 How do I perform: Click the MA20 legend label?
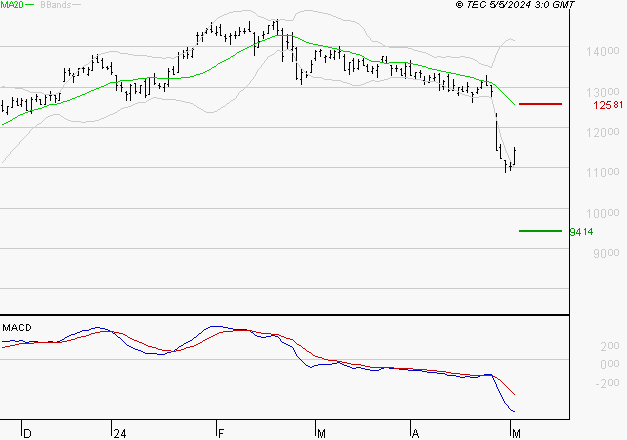12,5
